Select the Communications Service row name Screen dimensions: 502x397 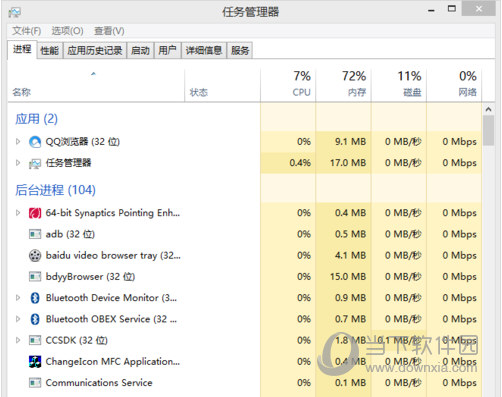click(x=99, y=383)
